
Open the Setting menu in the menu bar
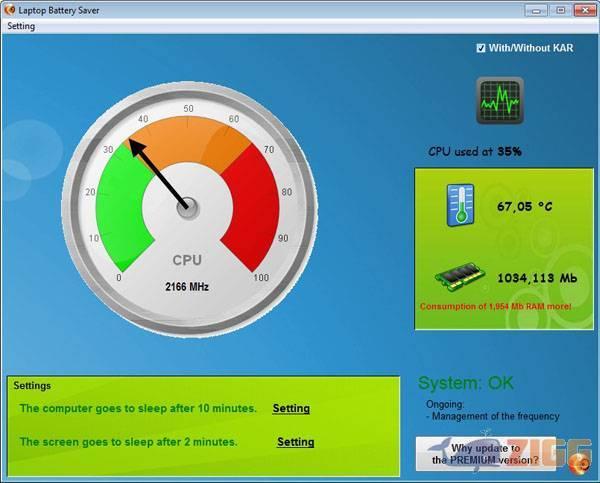pos(21,26)
